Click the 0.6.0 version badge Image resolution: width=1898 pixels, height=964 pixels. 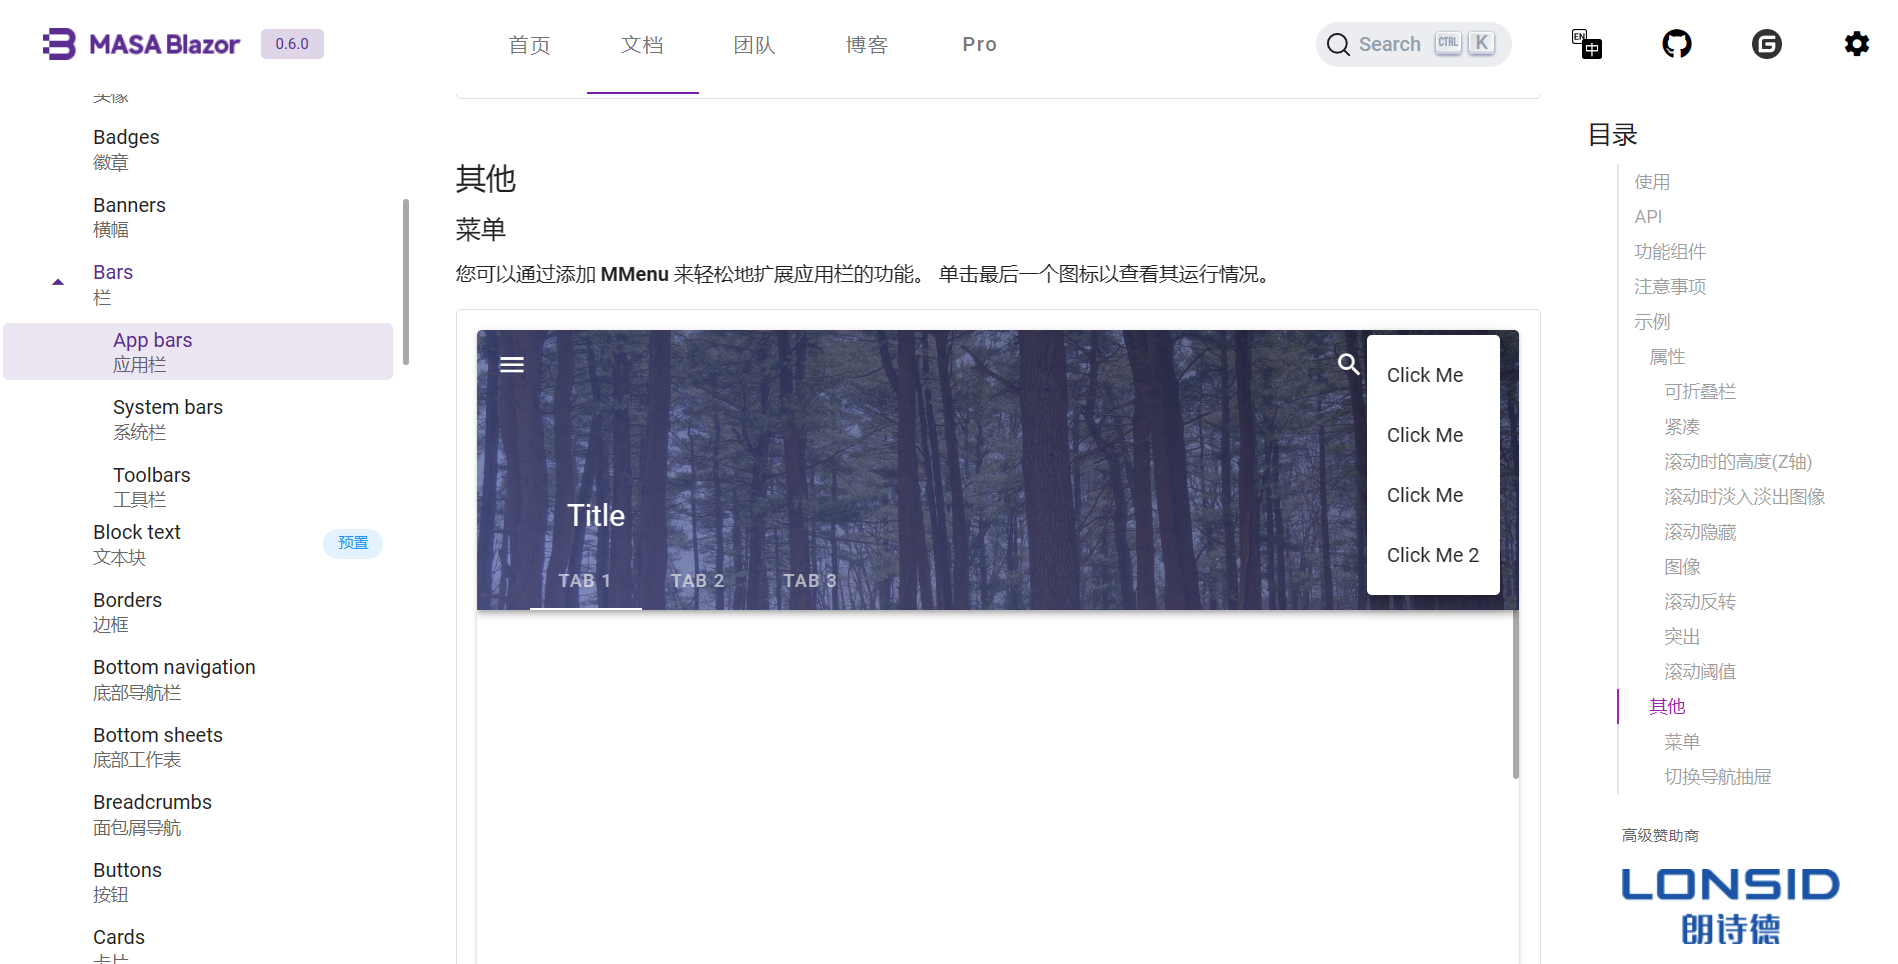(291, 44)
